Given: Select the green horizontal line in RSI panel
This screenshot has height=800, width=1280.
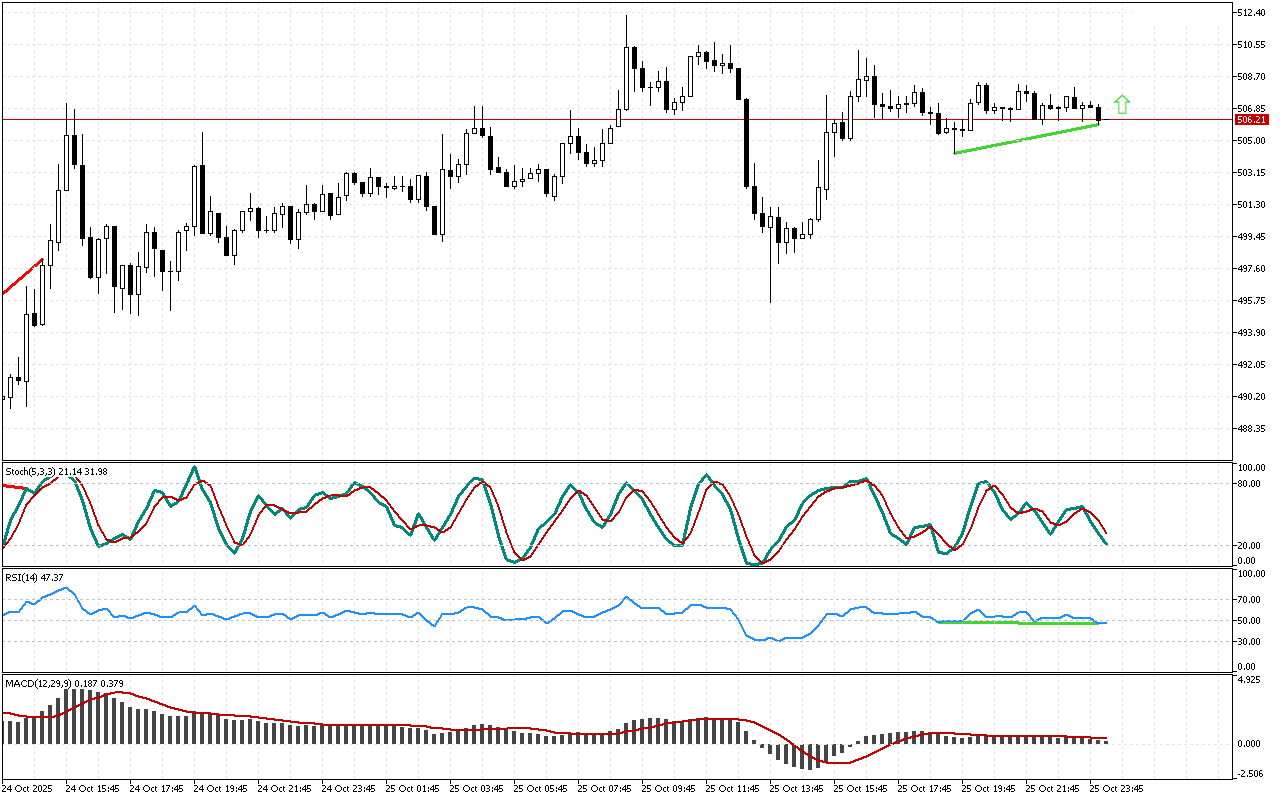Looking at the screenshot, I should click(x=1020, y=623).
